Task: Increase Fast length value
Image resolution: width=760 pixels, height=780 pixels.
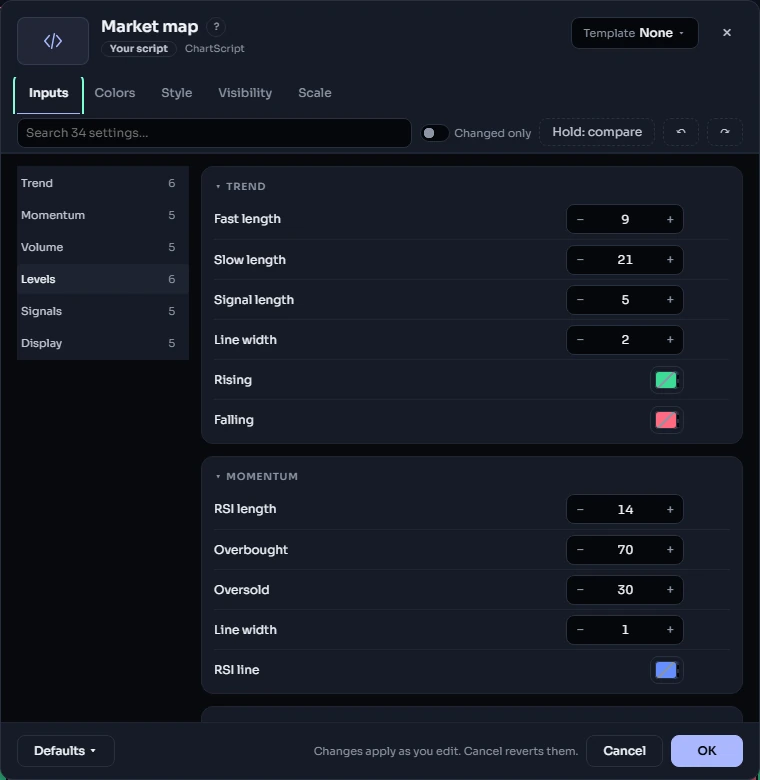Action: 670,219
